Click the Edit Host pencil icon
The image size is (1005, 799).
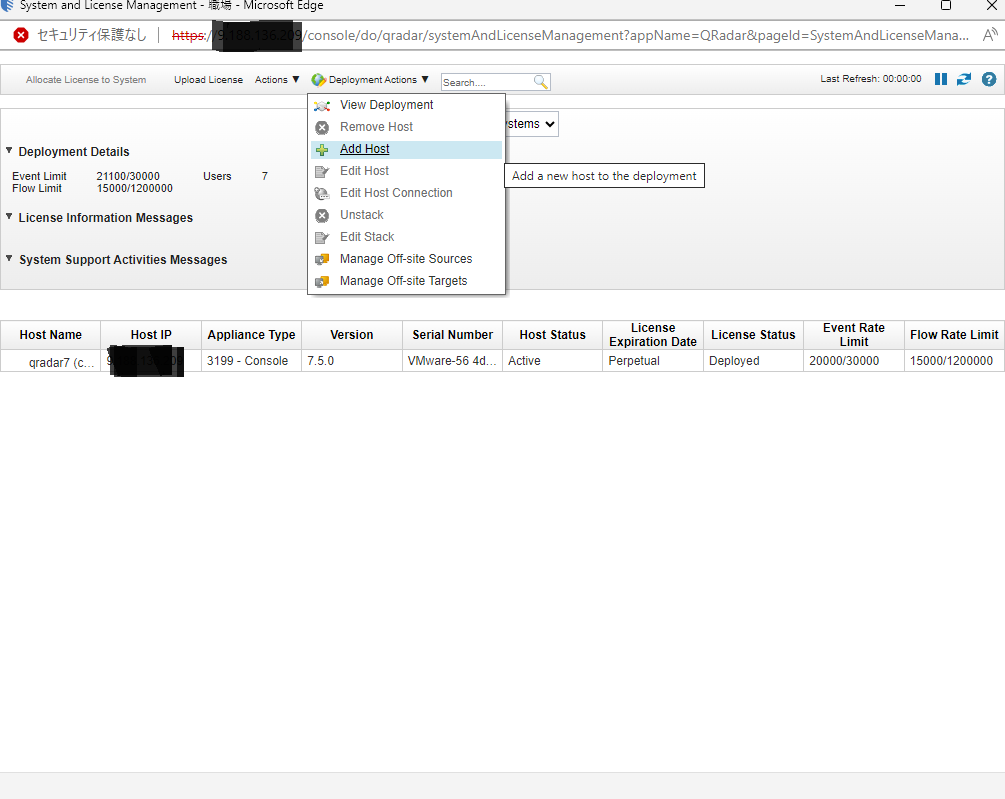(x=322, y=172)
